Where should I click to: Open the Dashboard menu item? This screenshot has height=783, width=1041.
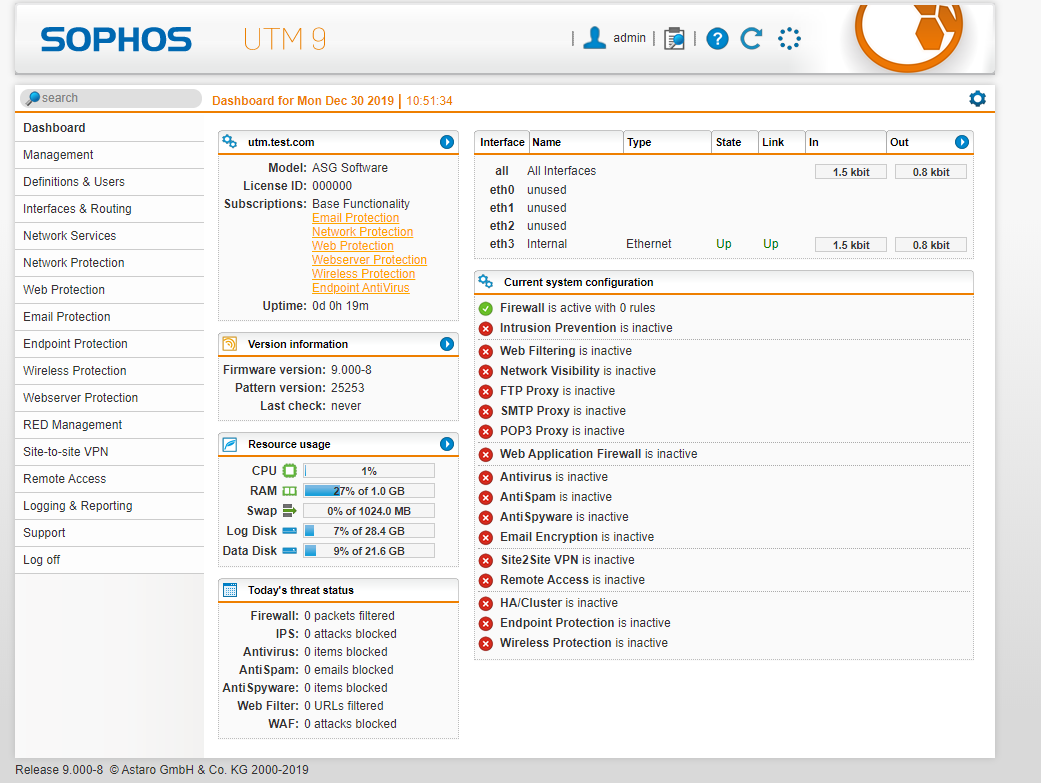tap(110, 128)
